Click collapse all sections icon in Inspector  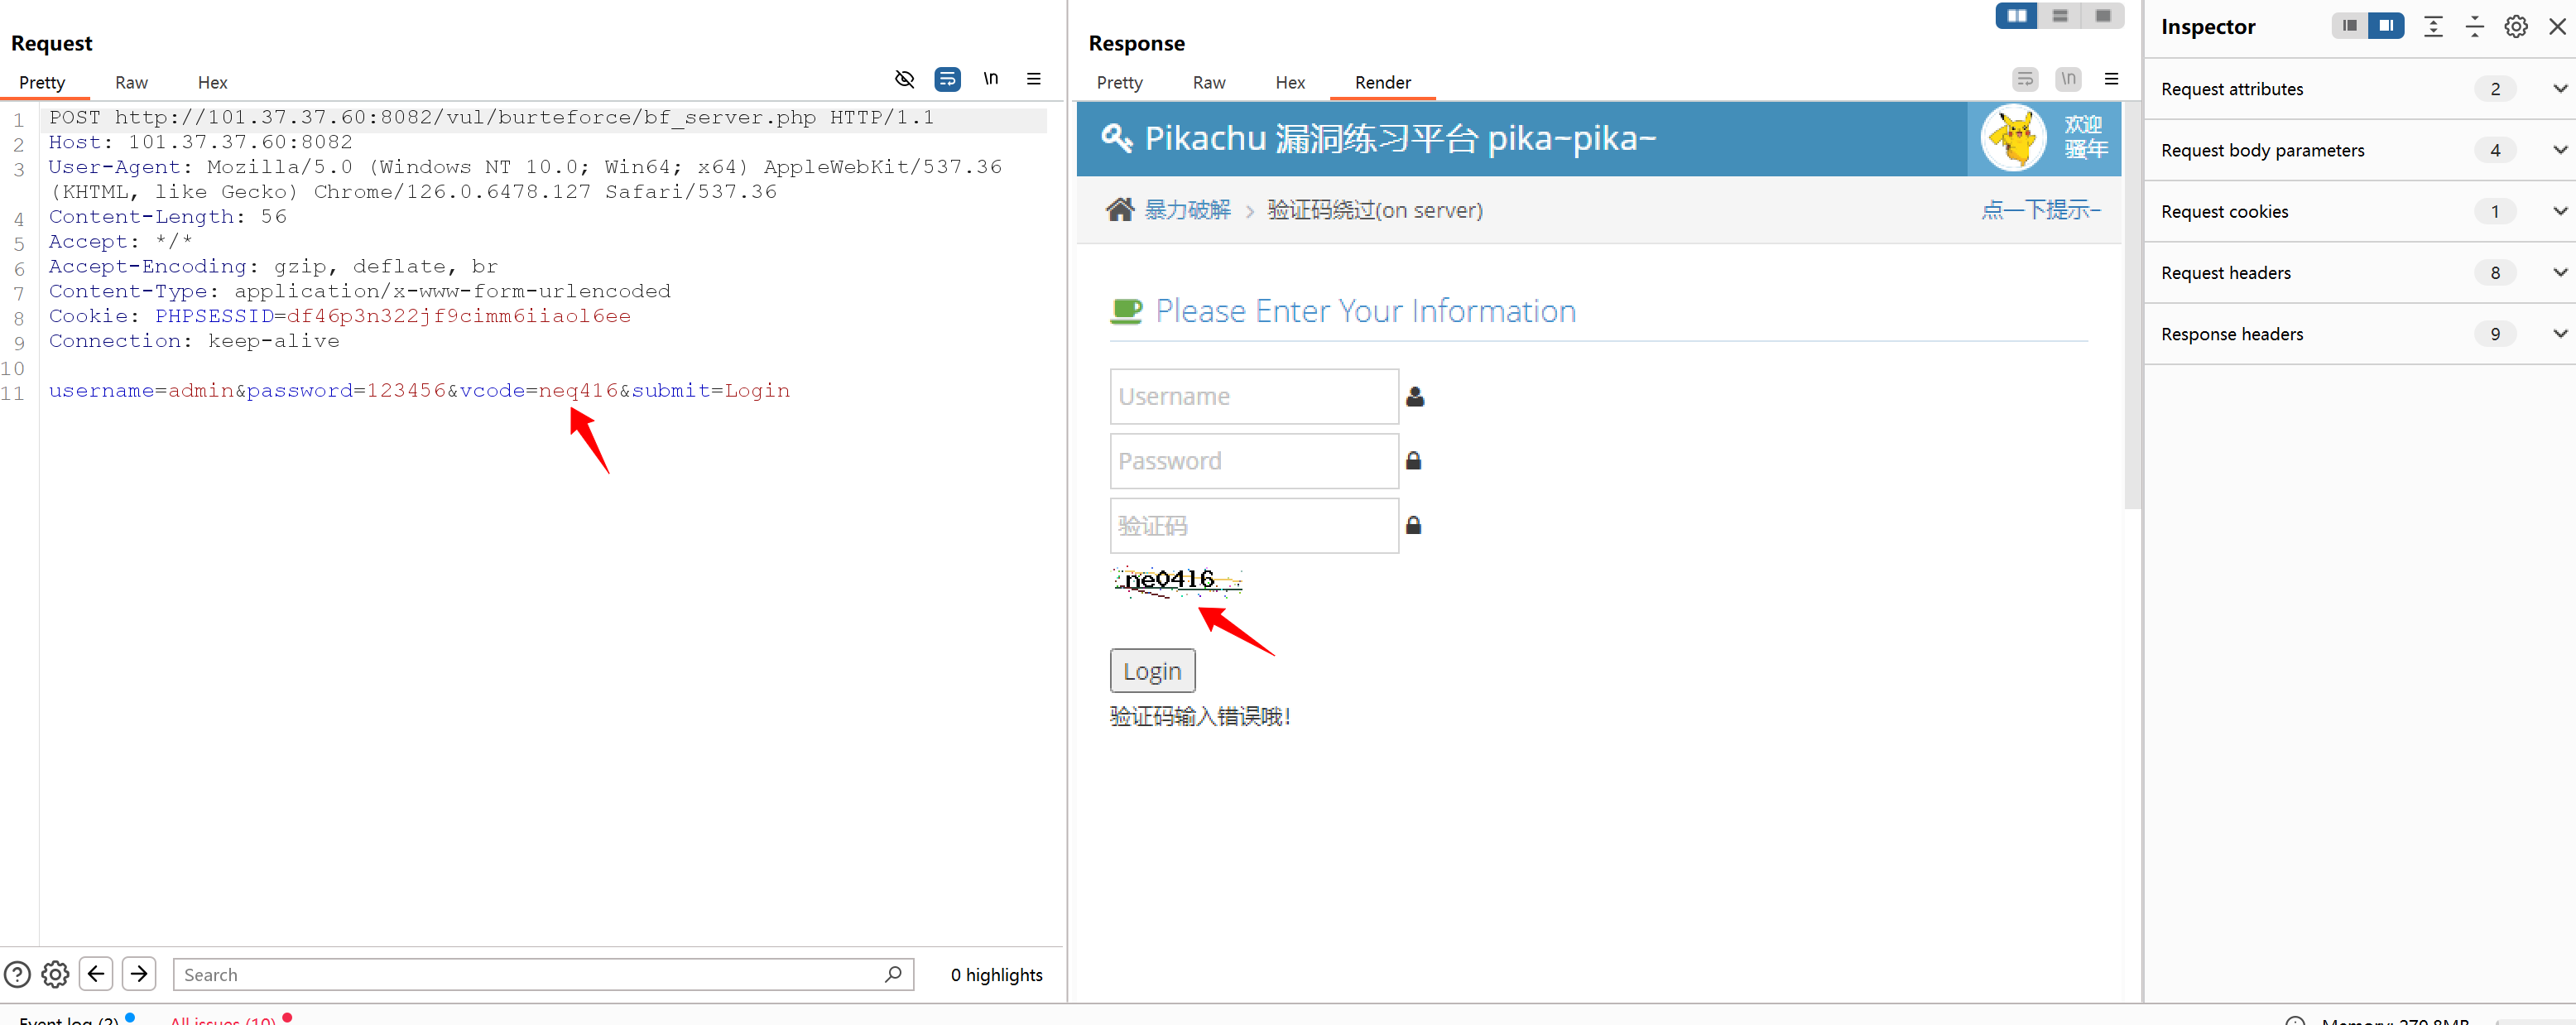coord(2474,27)
